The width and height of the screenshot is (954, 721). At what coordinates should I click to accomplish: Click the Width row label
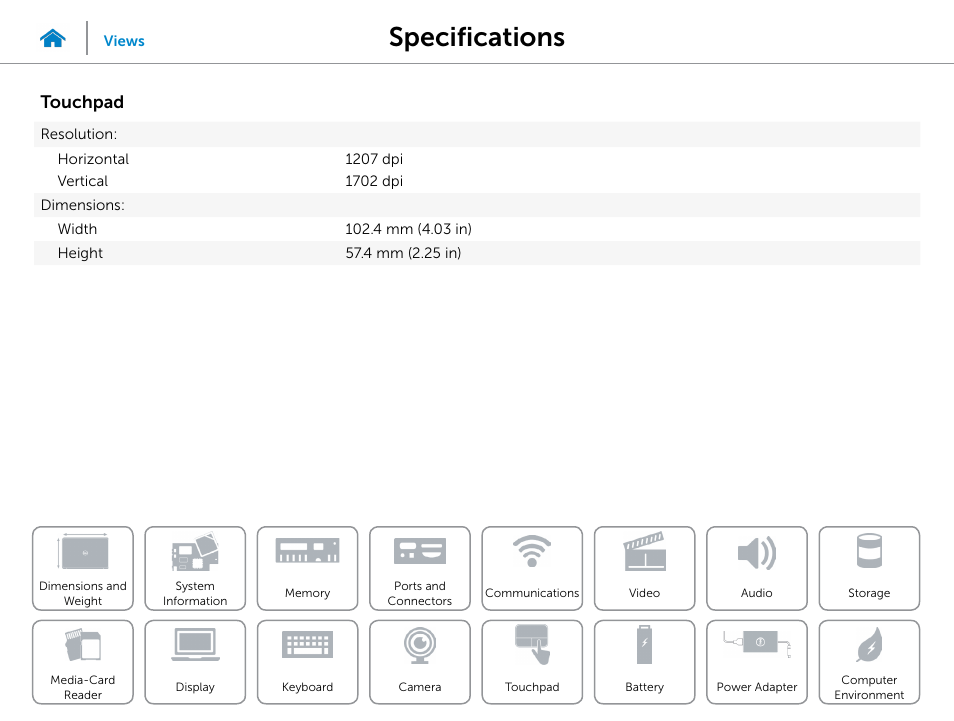[77, 229]
